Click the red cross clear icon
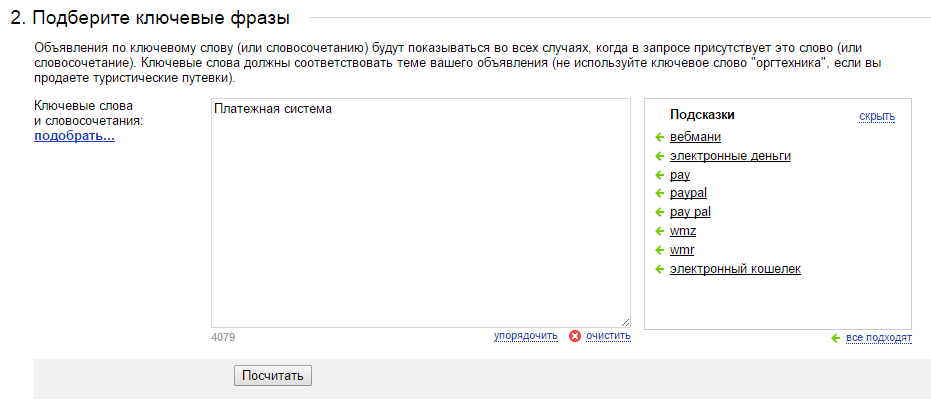Image resolution: width=931 pixels, height=418 pixels. (575, 336)
